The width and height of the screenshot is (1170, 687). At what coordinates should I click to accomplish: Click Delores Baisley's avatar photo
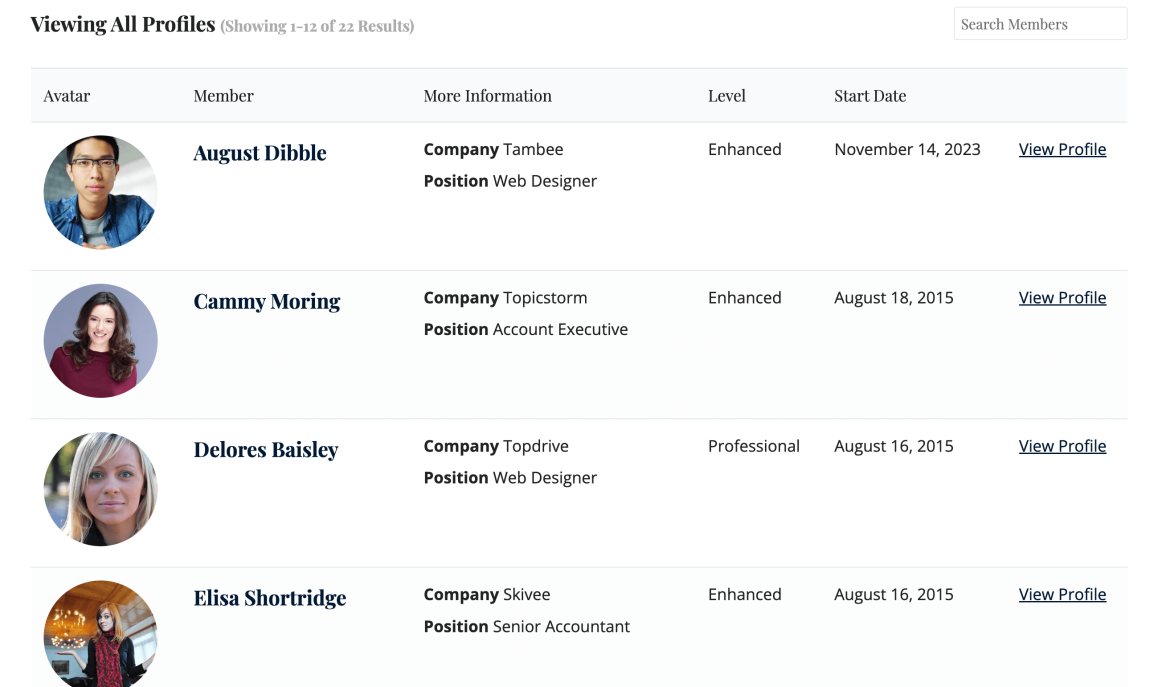100,489
